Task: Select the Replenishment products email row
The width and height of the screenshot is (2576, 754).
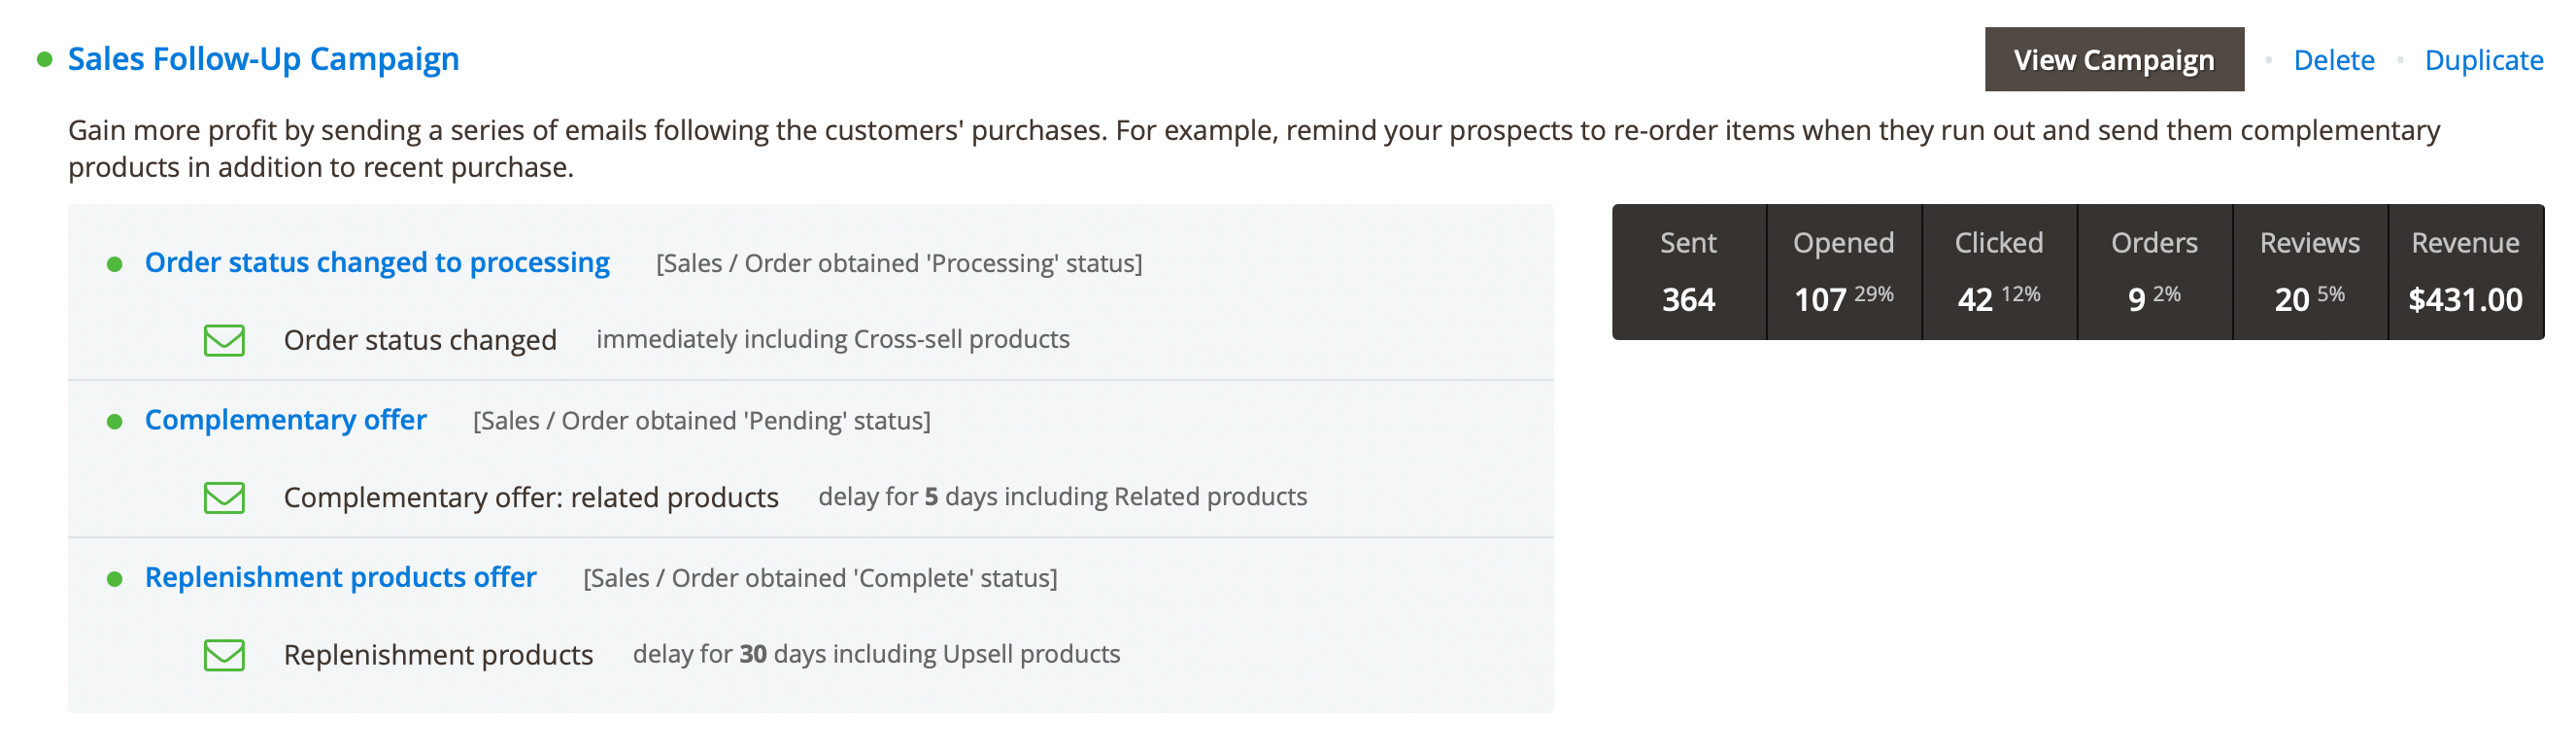Action: click(x=438, y=655)
